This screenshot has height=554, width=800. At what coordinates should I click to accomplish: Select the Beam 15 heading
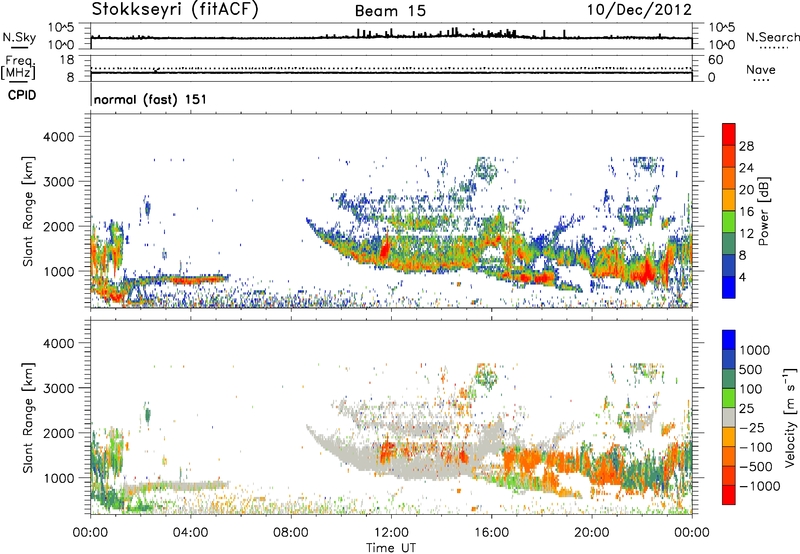(x=390, y=11)
